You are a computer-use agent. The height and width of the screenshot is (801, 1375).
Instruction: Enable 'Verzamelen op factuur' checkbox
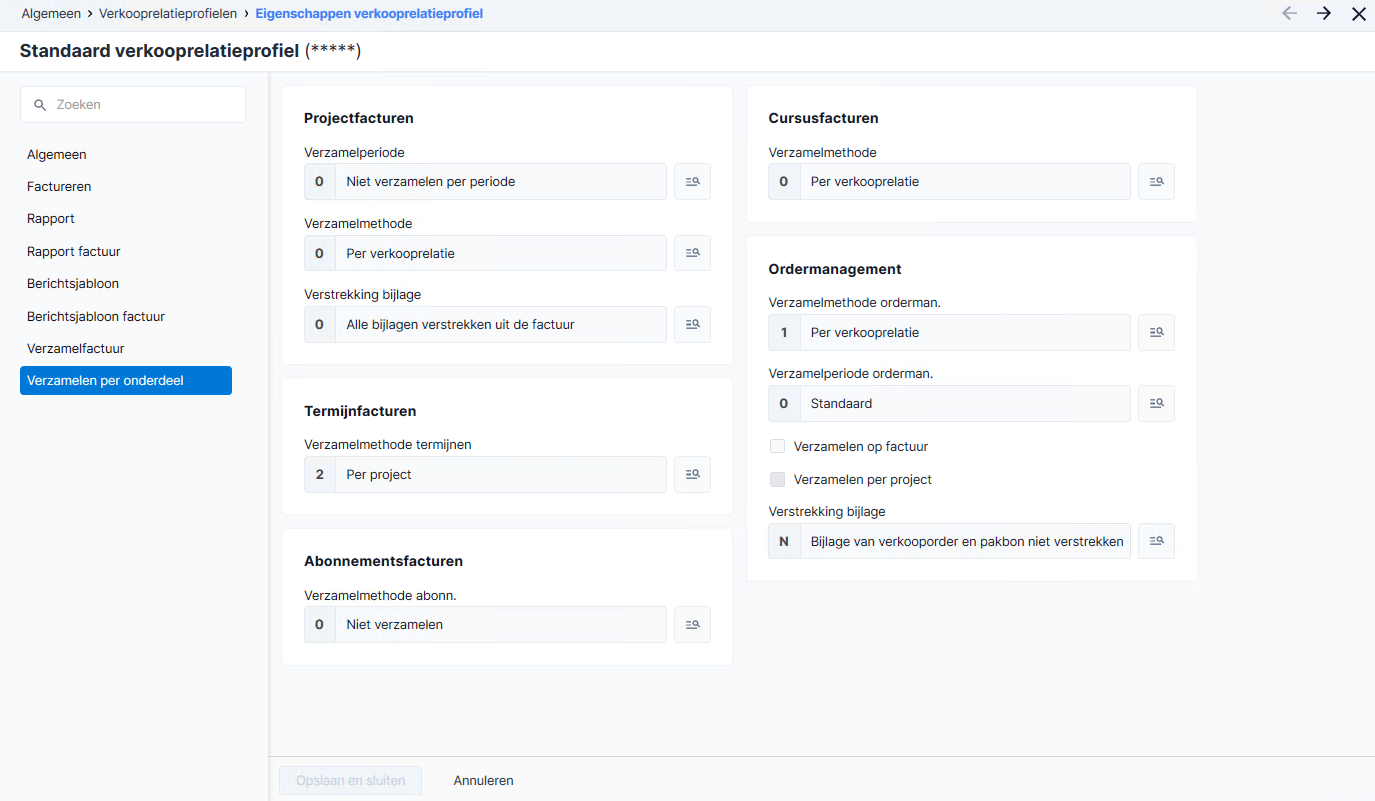(x=777, y=446)
